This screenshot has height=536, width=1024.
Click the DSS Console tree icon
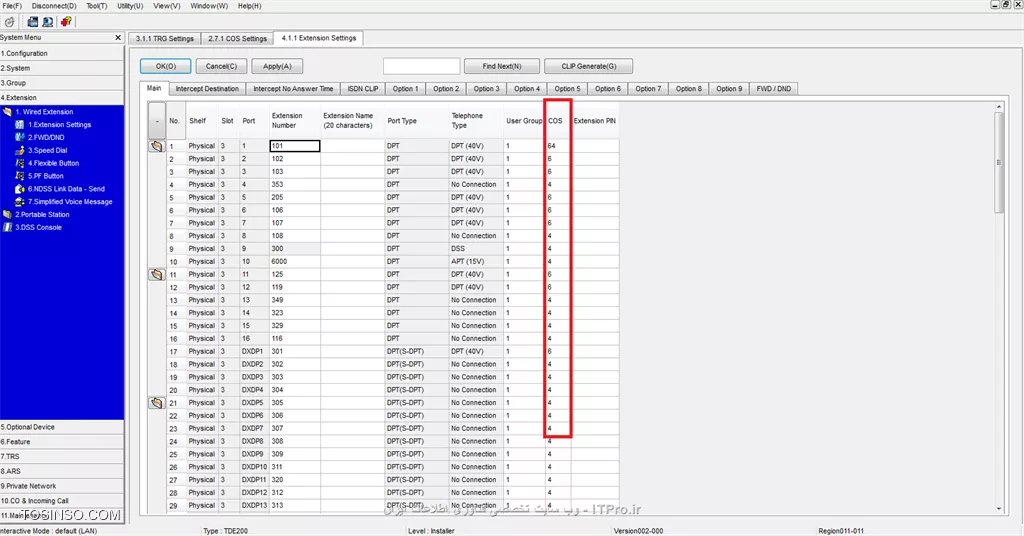click(7, 227)
